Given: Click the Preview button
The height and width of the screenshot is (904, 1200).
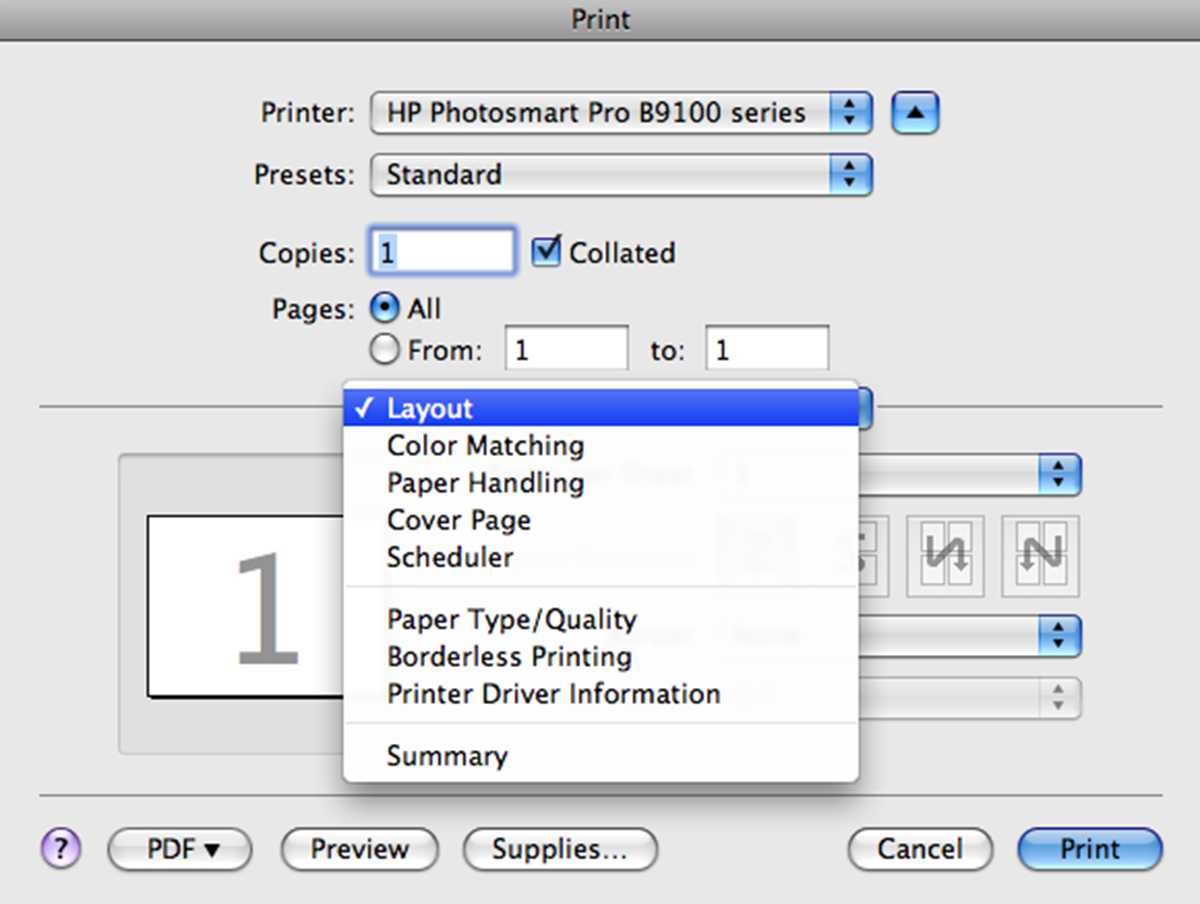Looking at the screenshot, I should [x=360, y=849].
